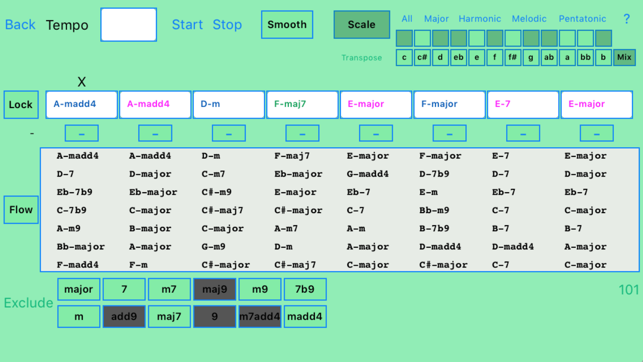The height and width of the screenshot is (362, 643).
Task: Click minus button under F-major slot
Action: point(449,133)
